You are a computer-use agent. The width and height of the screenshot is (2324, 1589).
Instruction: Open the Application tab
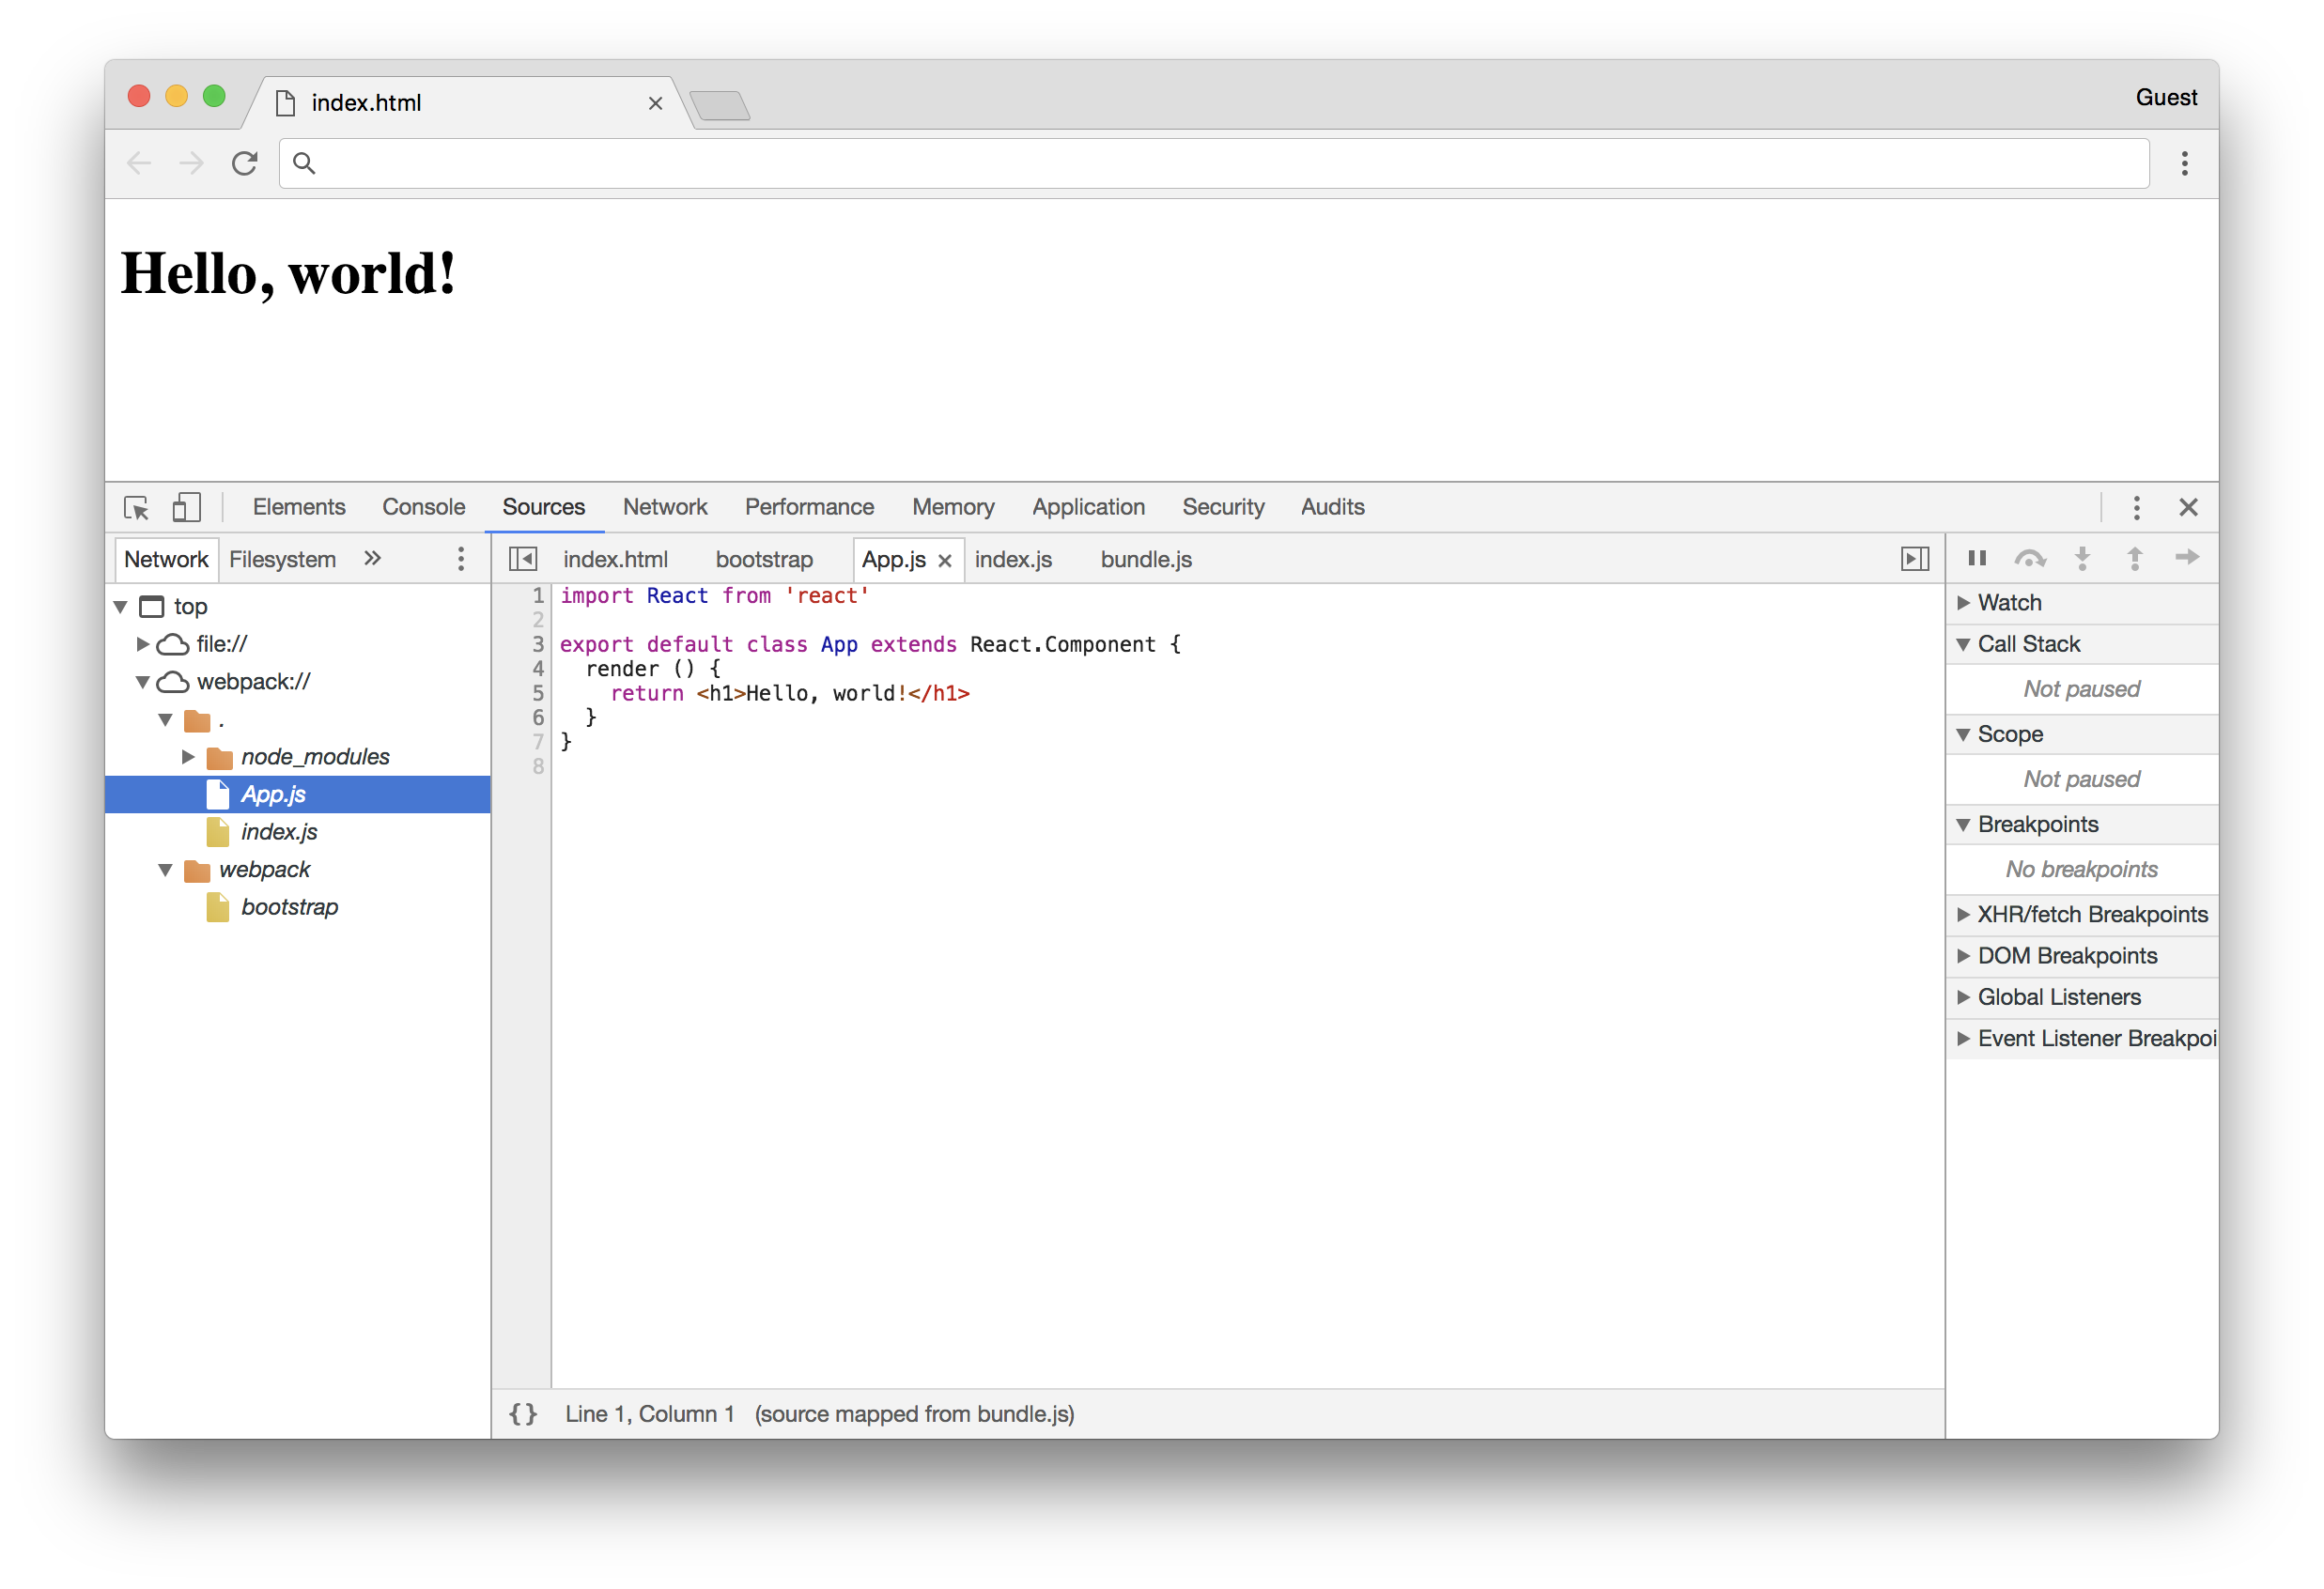pos(1089,507)
